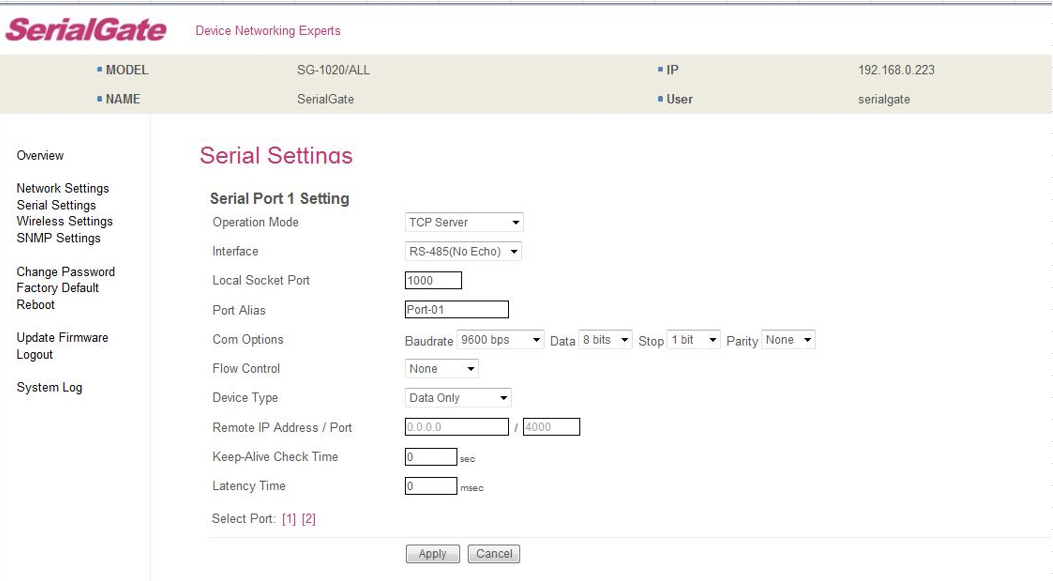Open the Baudrate 9600 bps dropdown
Viewport: 1053px width, 581px height.
point(500,340)
